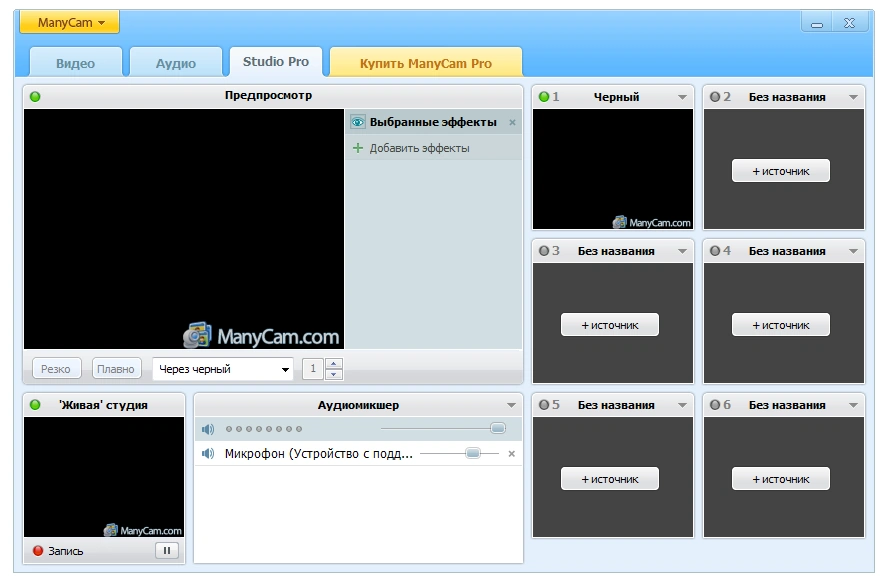894x580 pixels.
Task: Toggle the green Предпросмотр status indicator
Action: pyautogui.click(x=35, y=96)
